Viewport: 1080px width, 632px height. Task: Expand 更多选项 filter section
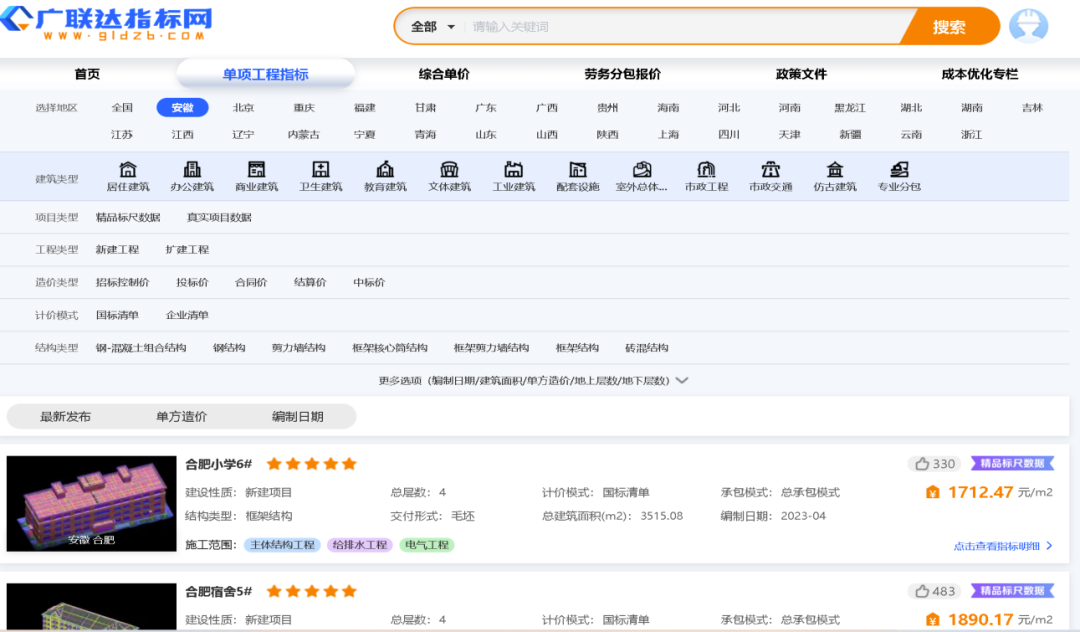tap(533, 381)
